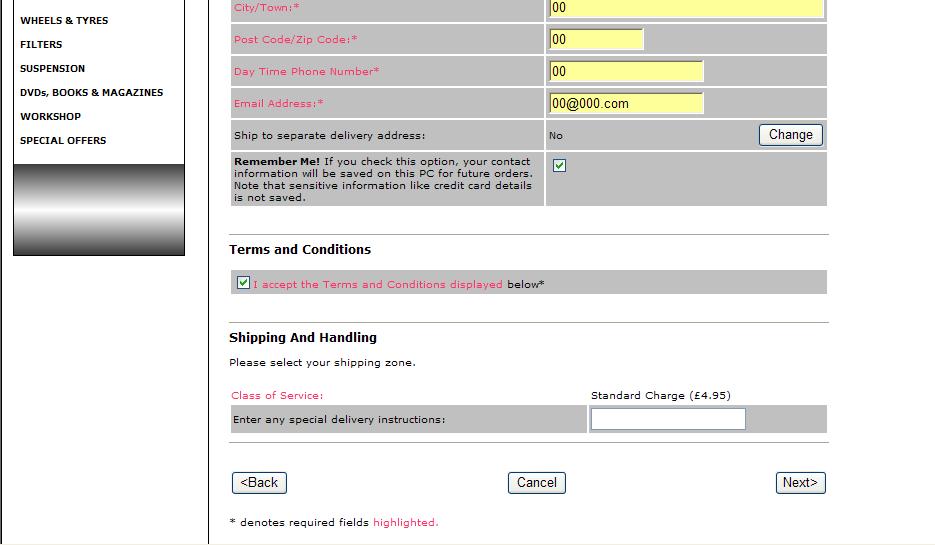
Task: Go to the Suspension category
Action: pos(52,69)
